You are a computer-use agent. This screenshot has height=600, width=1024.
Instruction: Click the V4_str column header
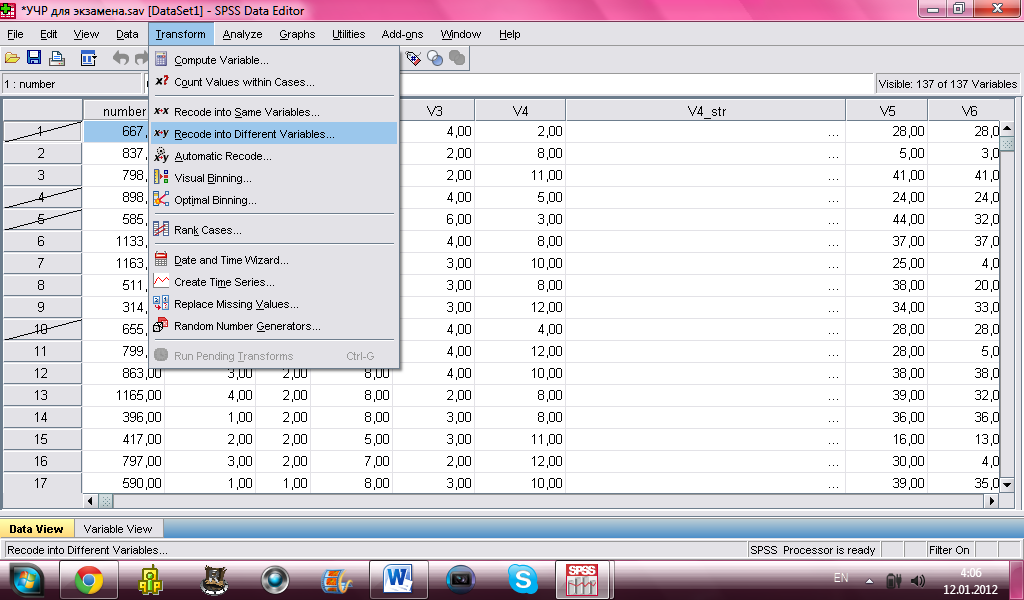[x=706, y=111]
